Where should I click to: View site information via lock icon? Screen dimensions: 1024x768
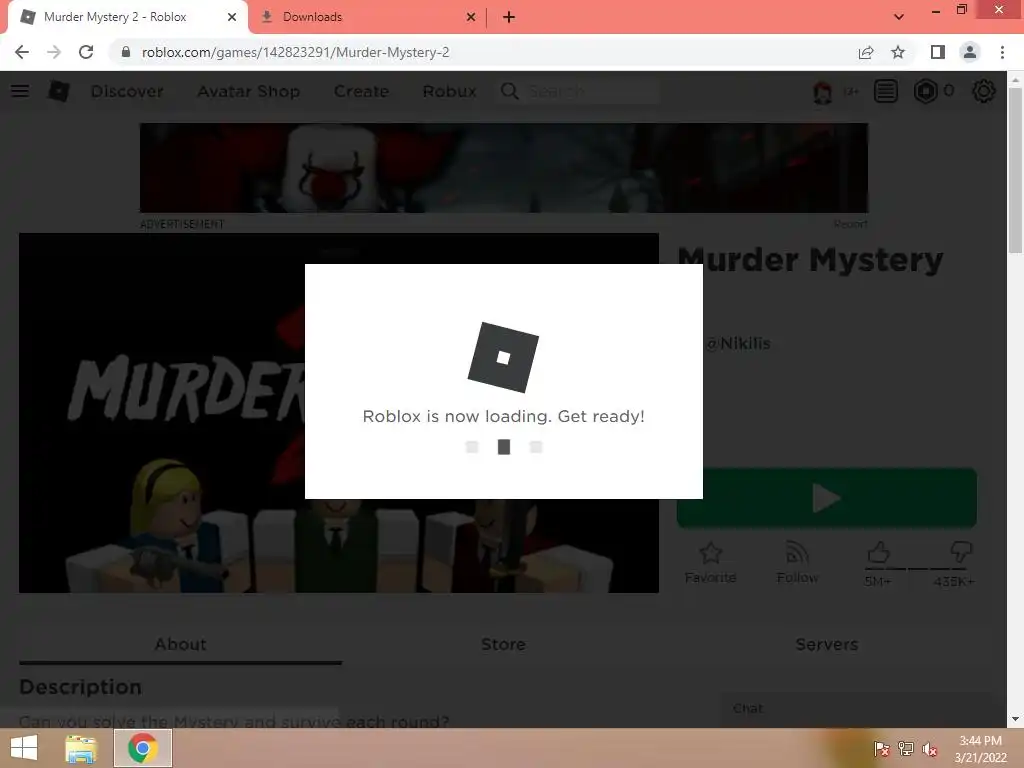click(x=126, y=52)
